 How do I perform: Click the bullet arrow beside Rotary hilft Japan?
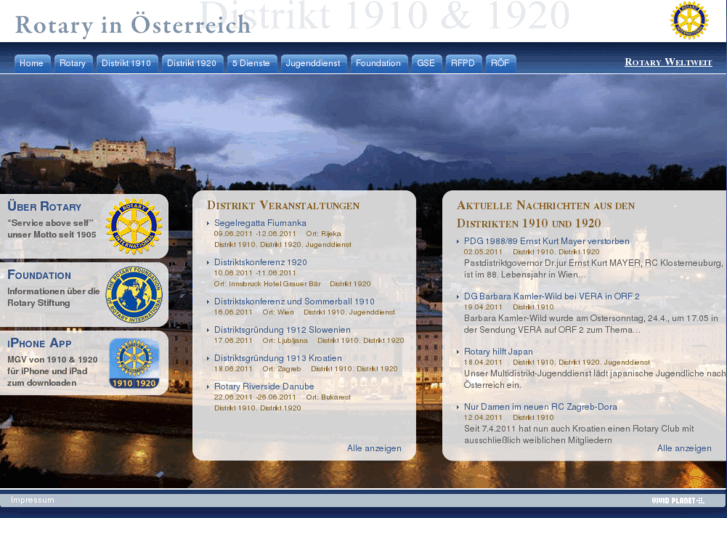[458, 352]
